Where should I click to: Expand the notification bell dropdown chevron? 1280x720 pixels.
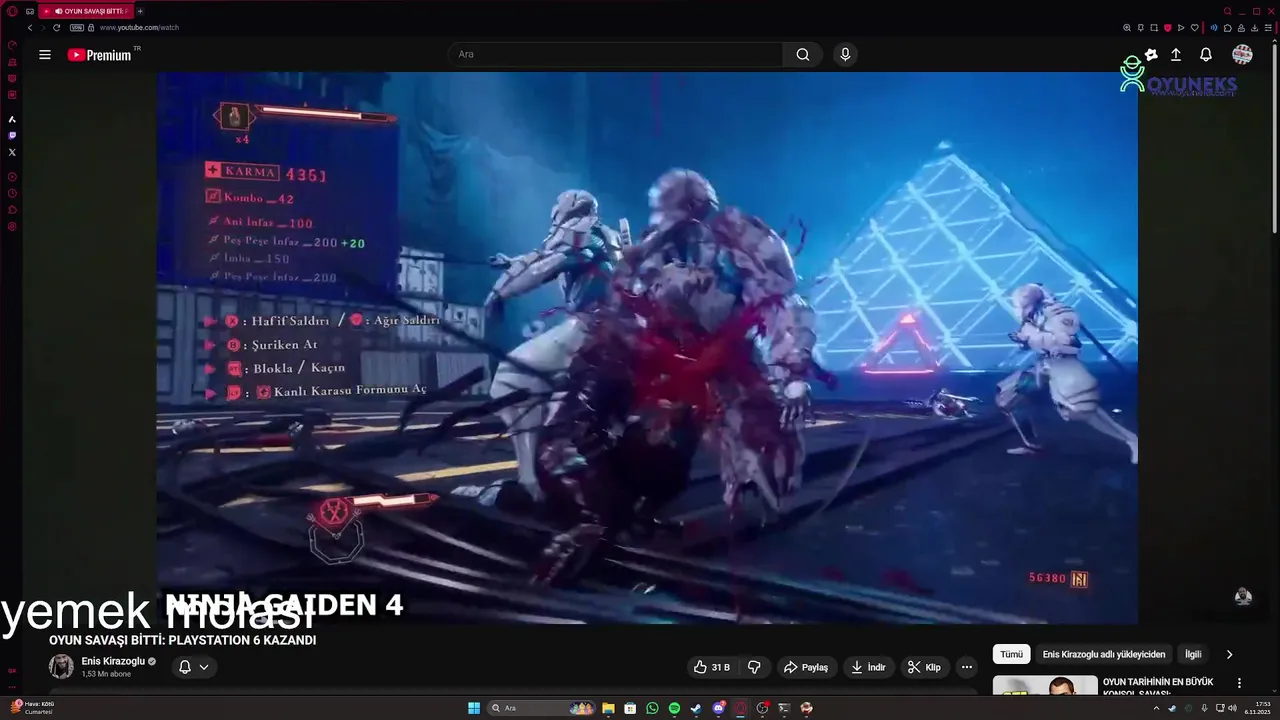click(x=204, y=667)
